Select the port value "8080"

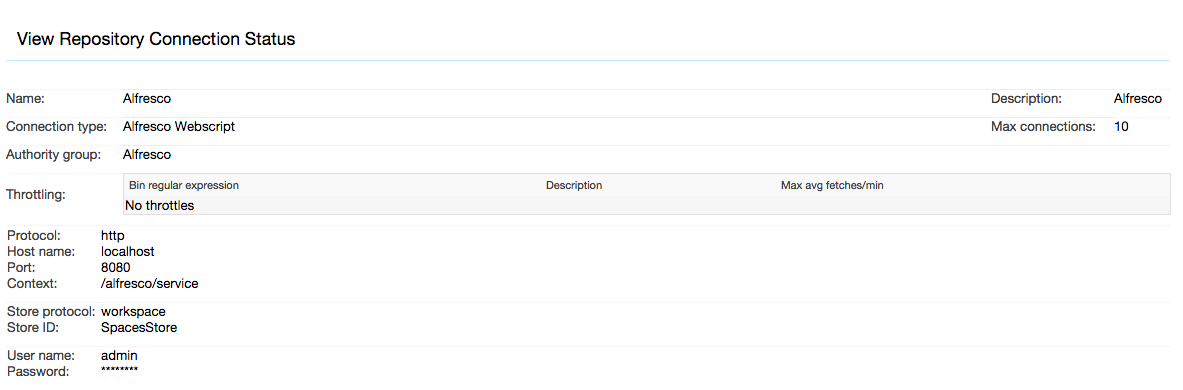coord(116,267)
